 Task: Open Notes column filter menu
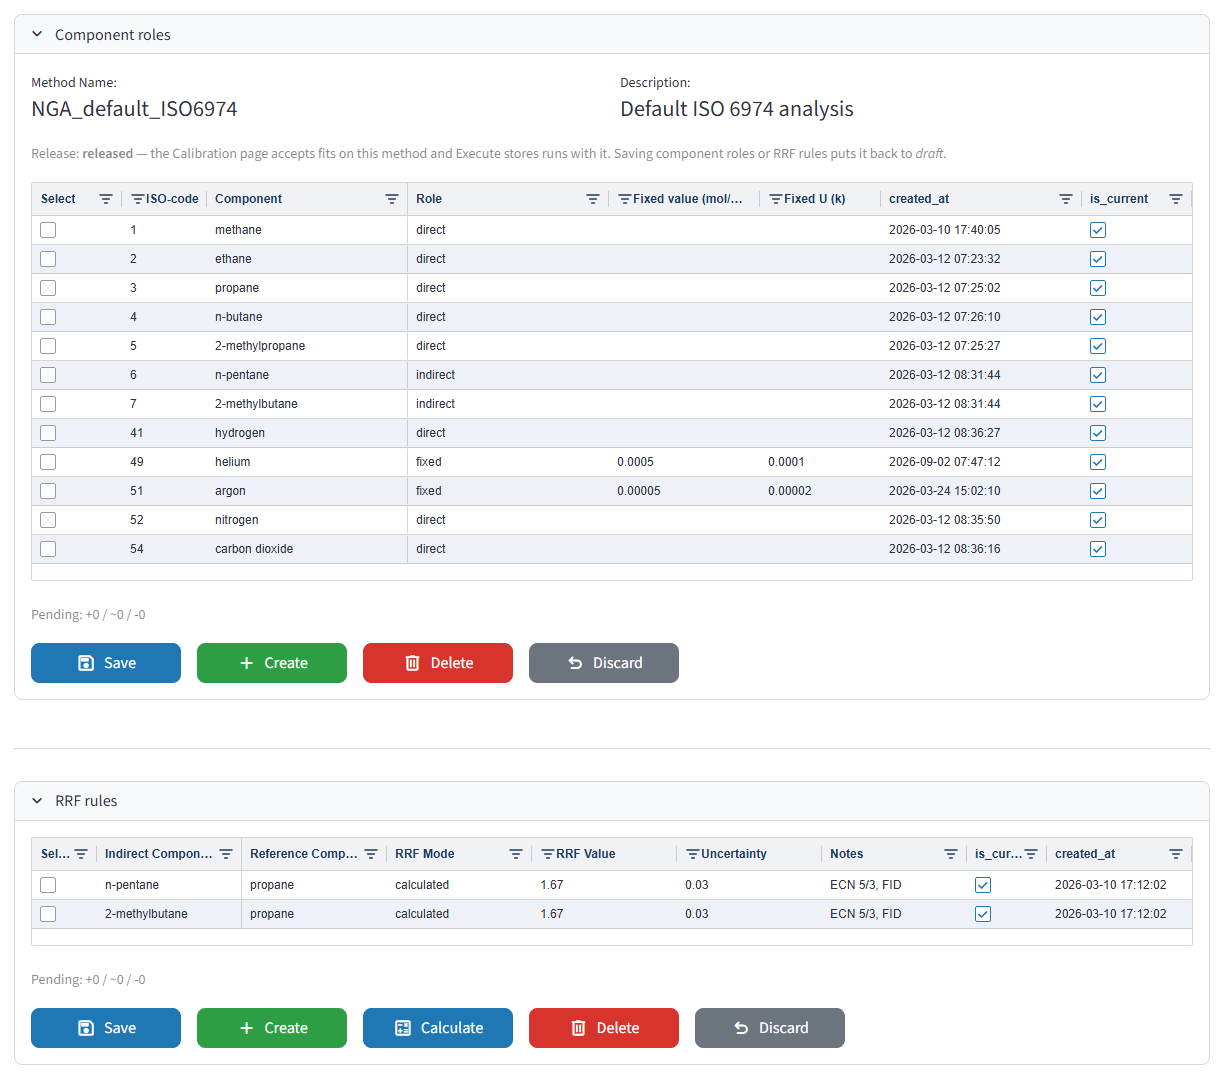pos(951,854)
